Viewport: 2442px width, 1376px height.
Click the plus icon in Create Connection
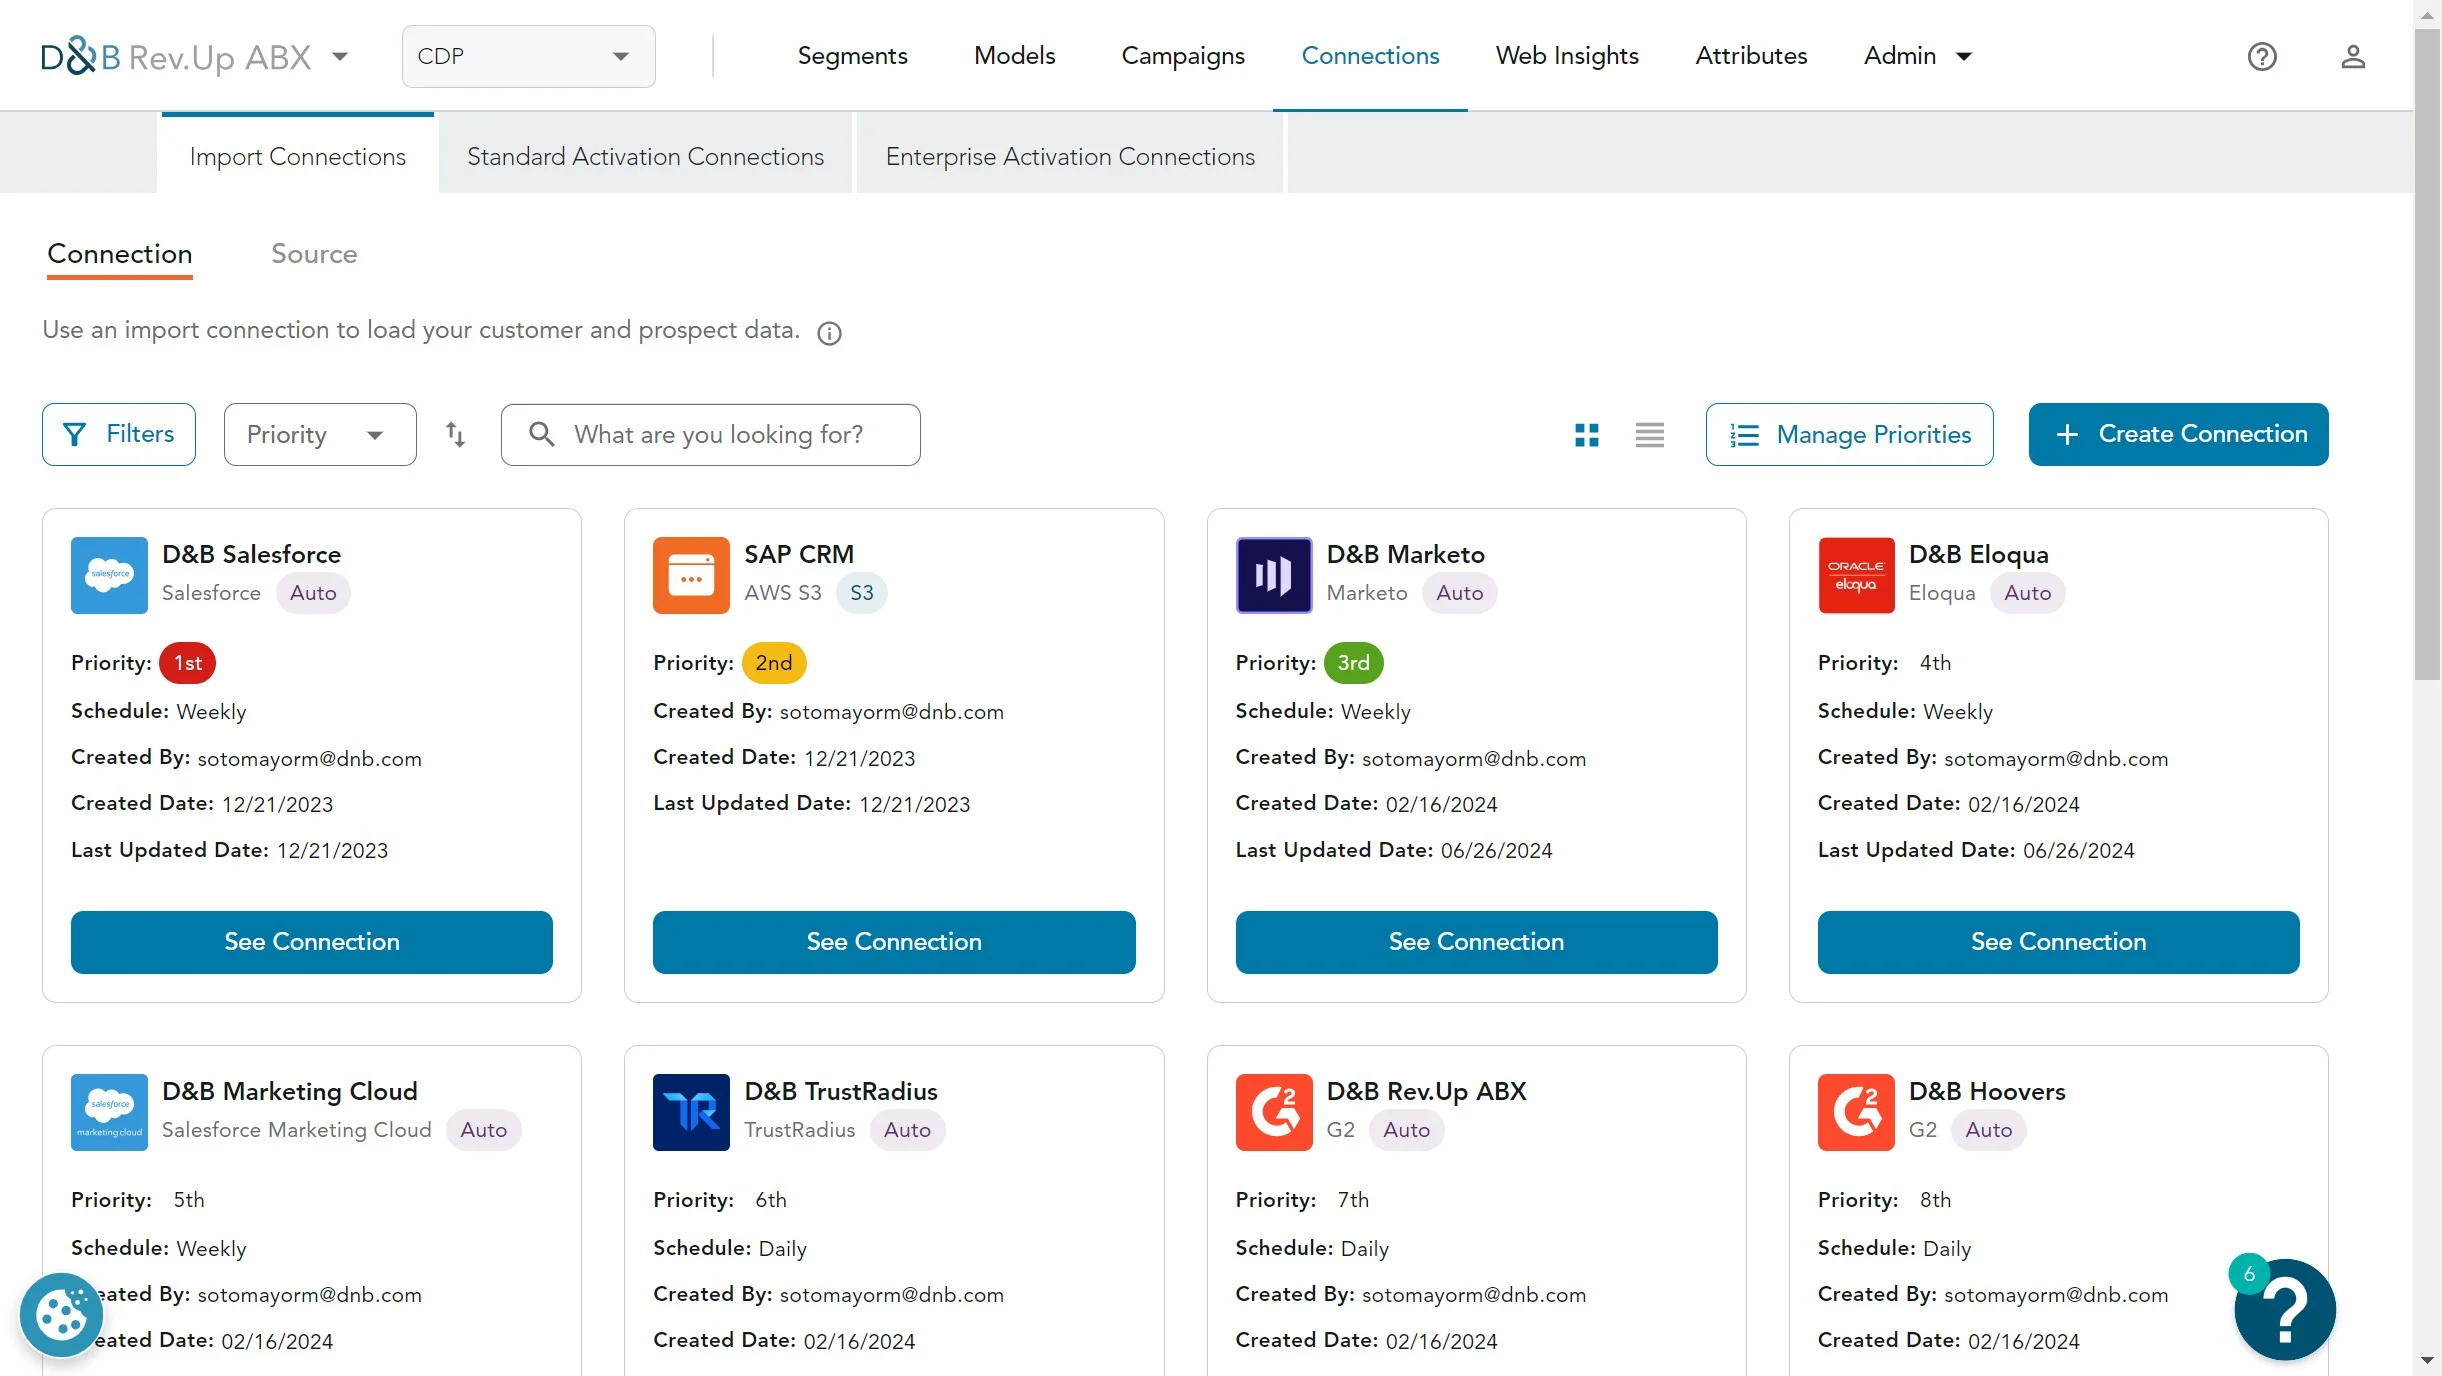click(2067, 435)
